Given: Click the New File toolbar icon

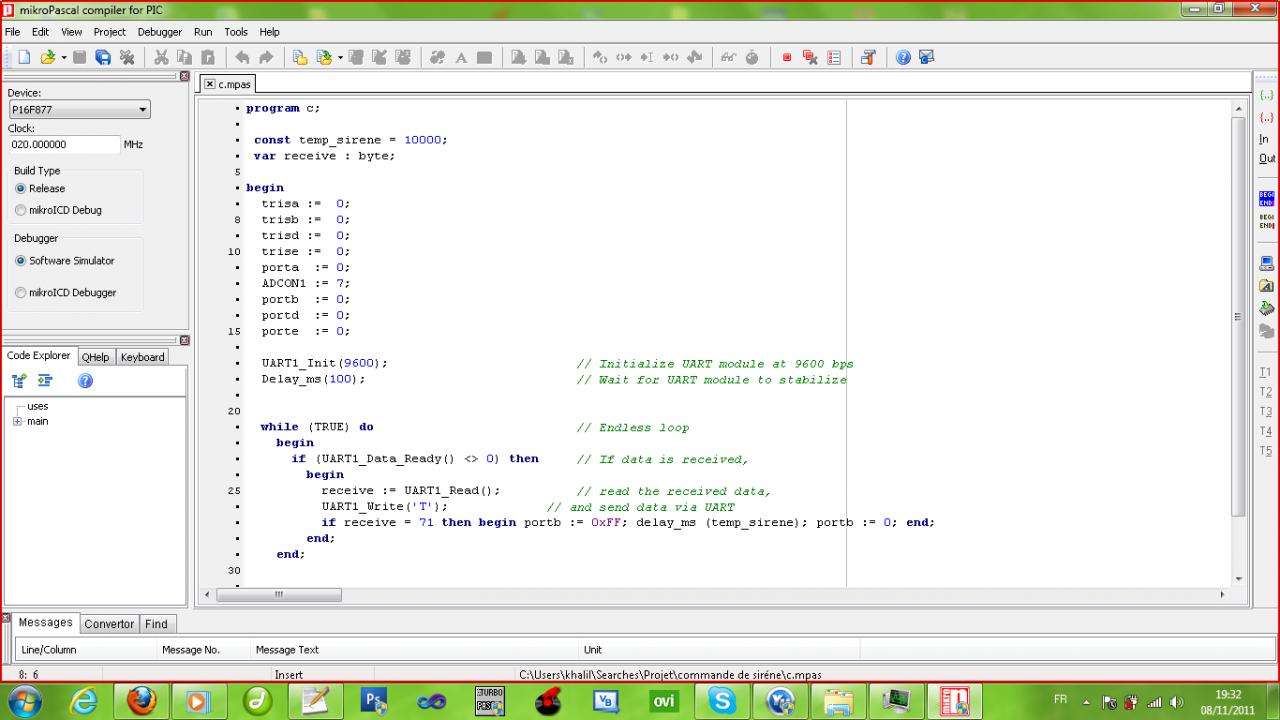Looking at the screenshot, I should (24, 58).
